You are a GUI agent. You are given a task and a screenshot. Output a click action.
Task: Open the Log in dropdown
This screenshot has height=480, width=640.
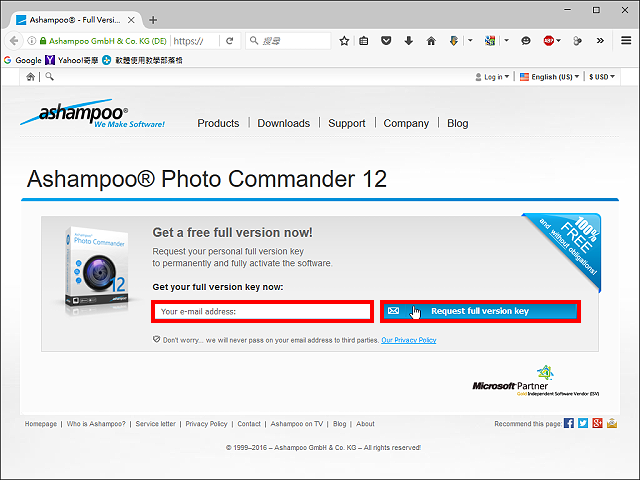492,77
